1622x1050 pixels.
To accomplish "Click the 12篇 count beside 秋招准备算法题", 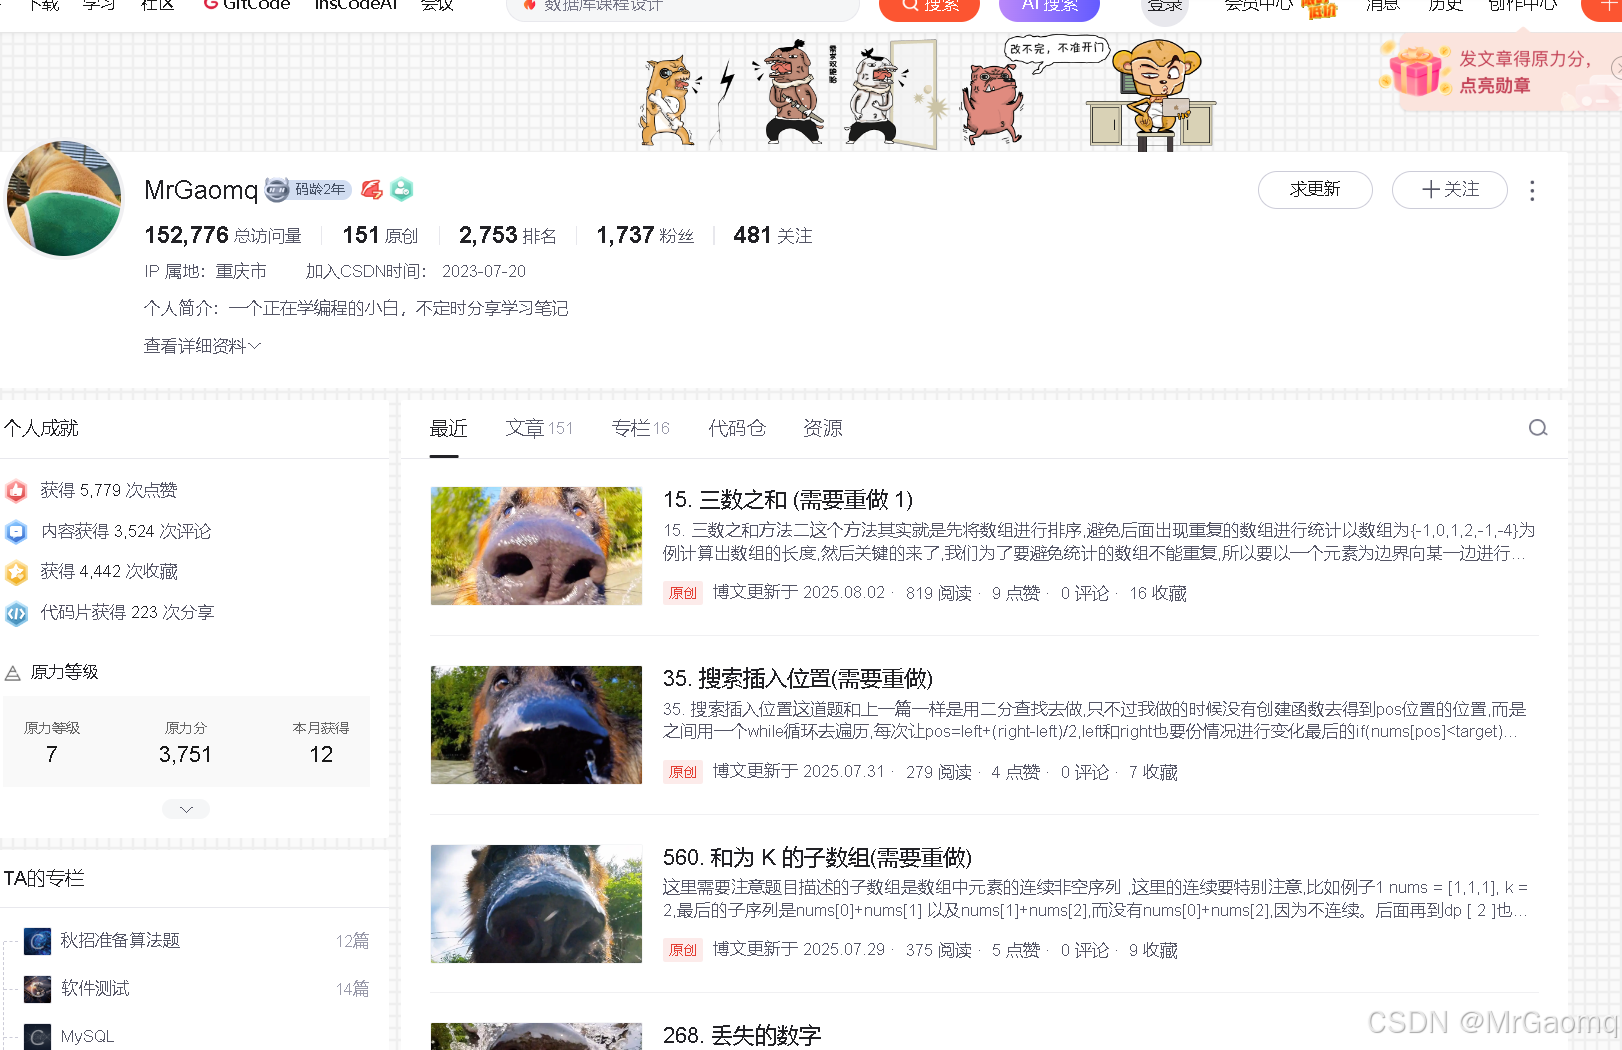I will [352, 941].
